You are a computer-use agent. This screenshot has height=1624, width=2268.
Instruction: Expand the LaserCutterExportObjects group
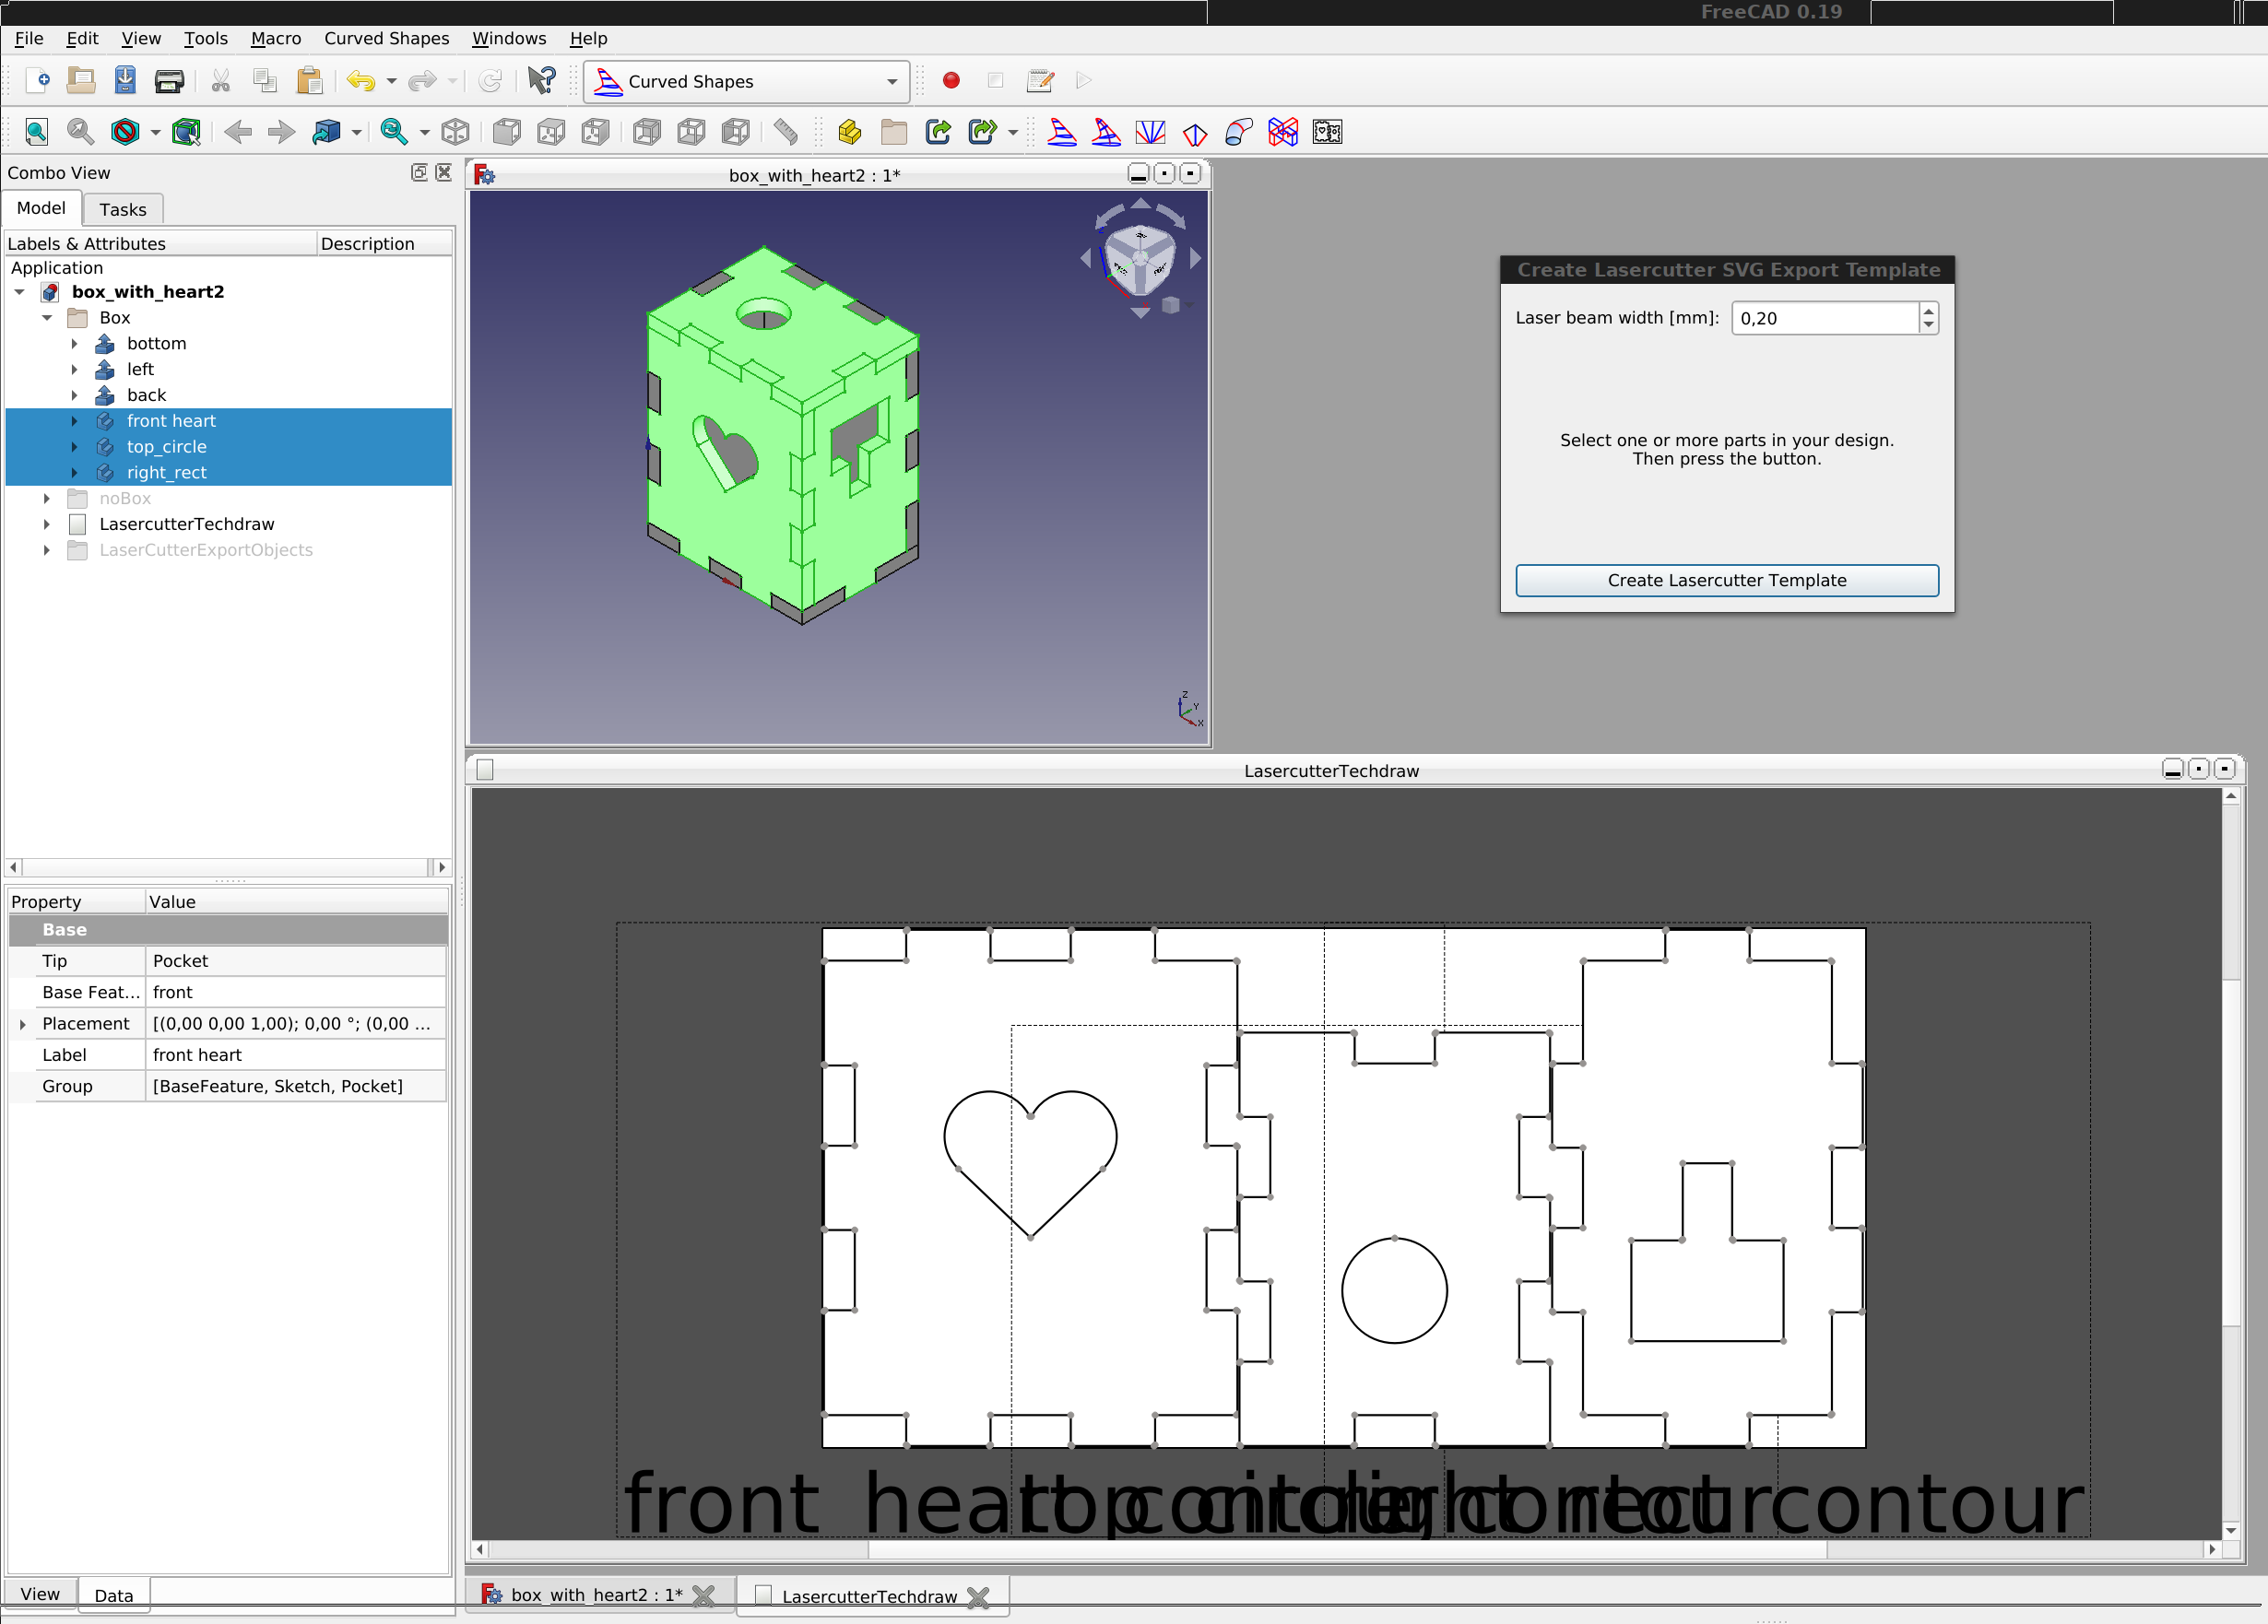coord(47,551)
